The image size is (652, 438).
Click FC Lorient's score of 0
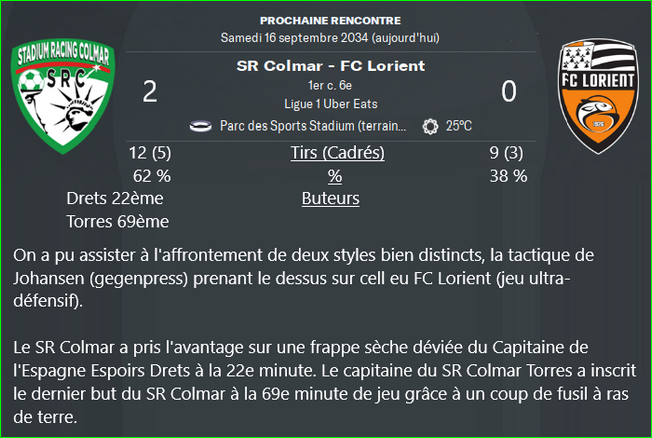[x=509, y=92]
